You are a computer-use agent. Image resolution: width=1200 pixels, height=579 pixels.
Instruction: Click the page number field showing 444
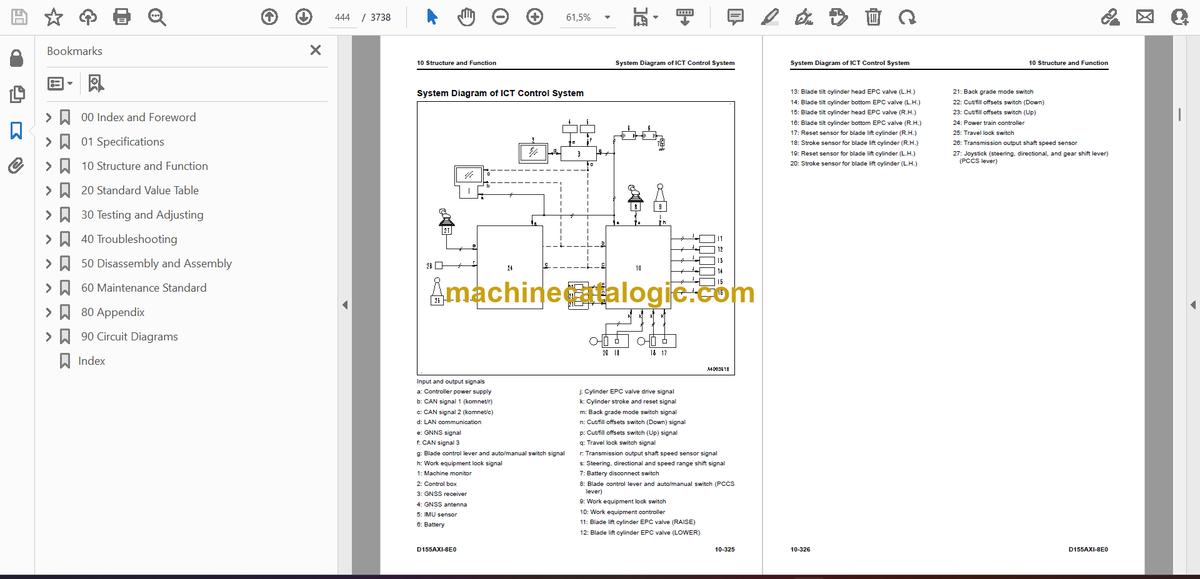341,17
